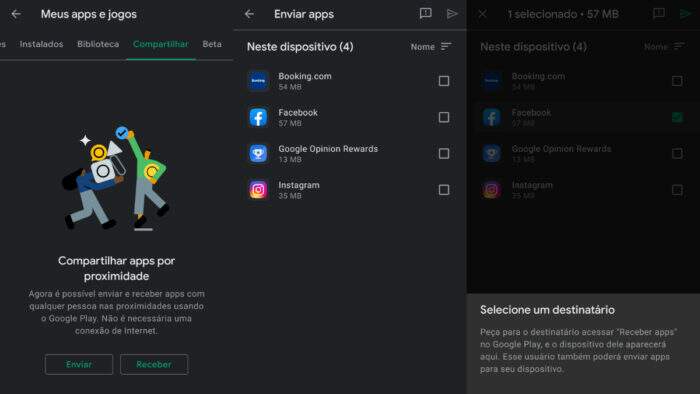Tap Google Opinion Rewards trophy icon
700x394 pixels.
point(258,153)
